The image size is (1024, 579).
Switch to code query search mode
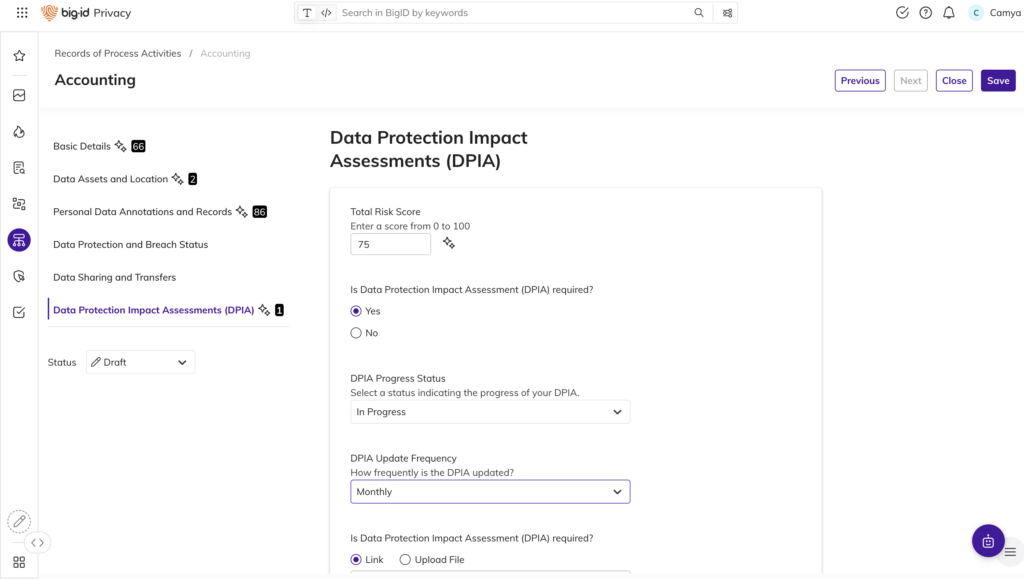tap(326, 12)
